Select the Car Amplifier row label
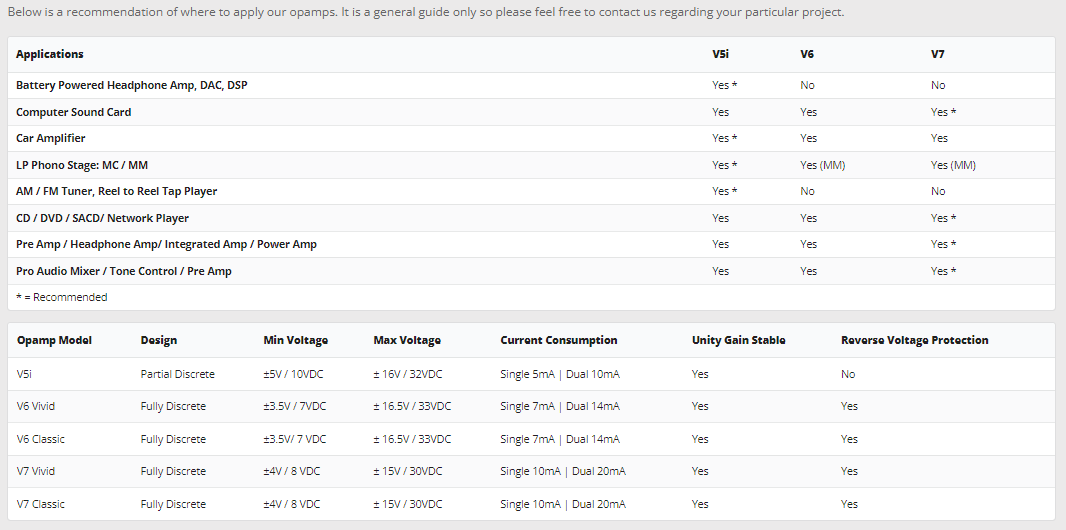The image size is (1066, 530). pyautogui.click(x=51, y=138)
